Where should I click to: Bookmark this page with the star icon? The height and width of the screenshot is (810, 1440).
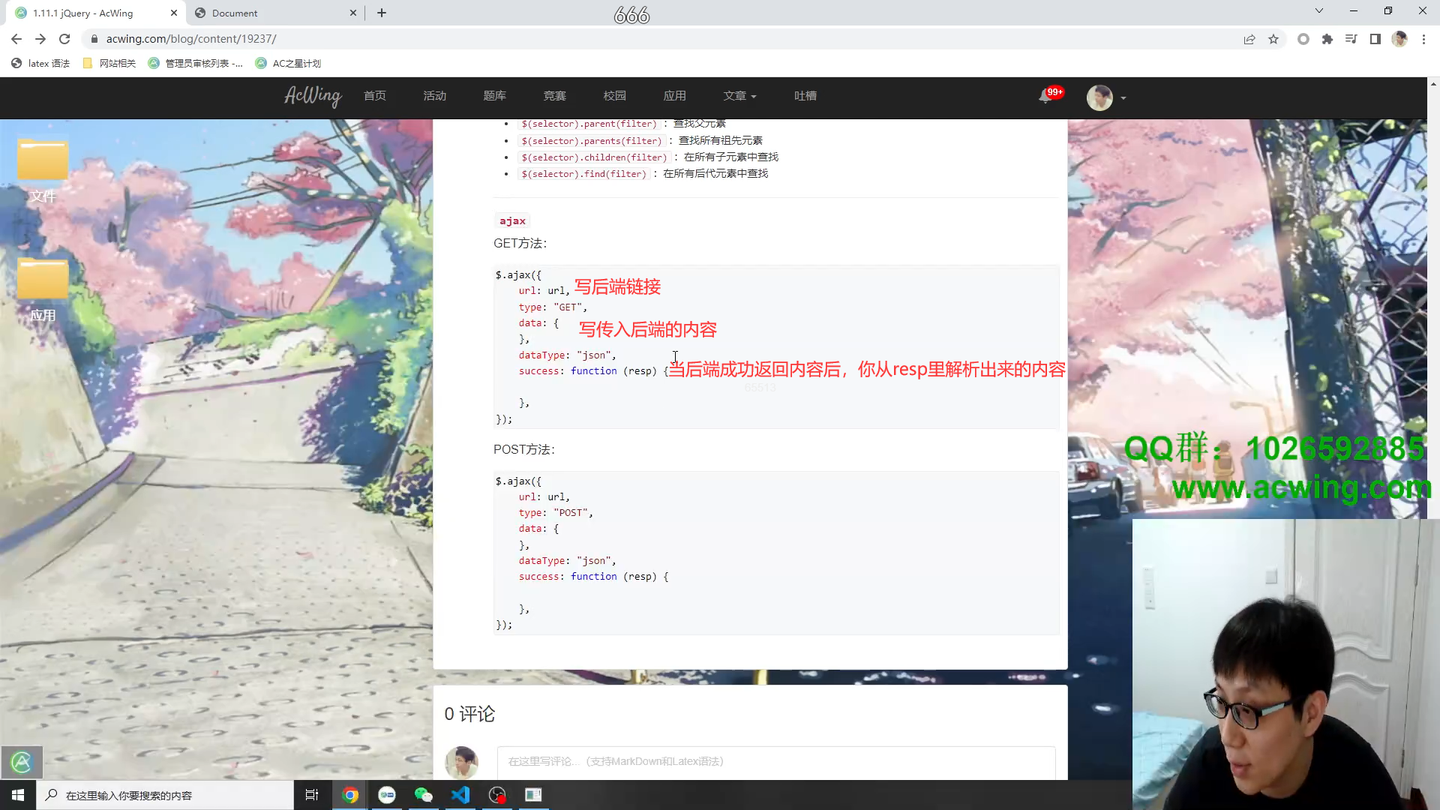[x=1273, y=39]
